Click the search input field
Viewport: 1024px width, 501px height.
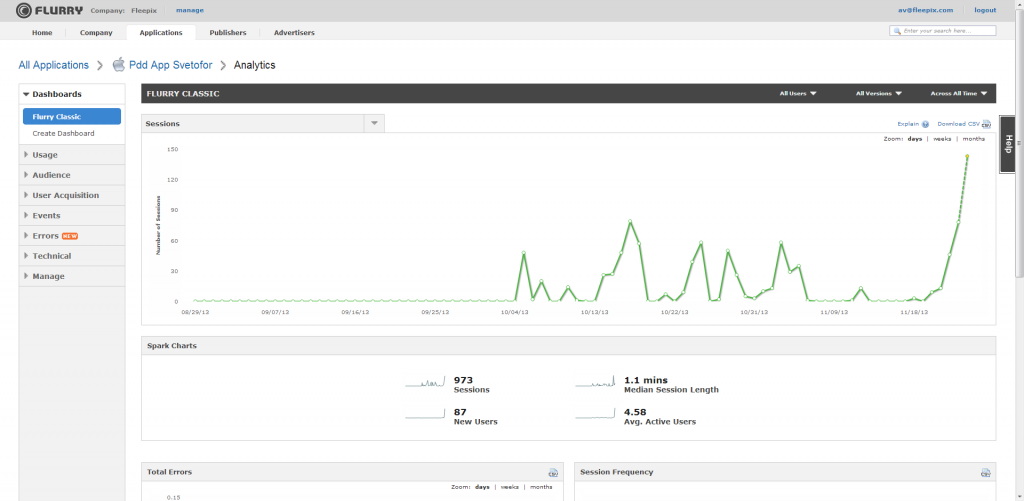[x=947, y=31]
